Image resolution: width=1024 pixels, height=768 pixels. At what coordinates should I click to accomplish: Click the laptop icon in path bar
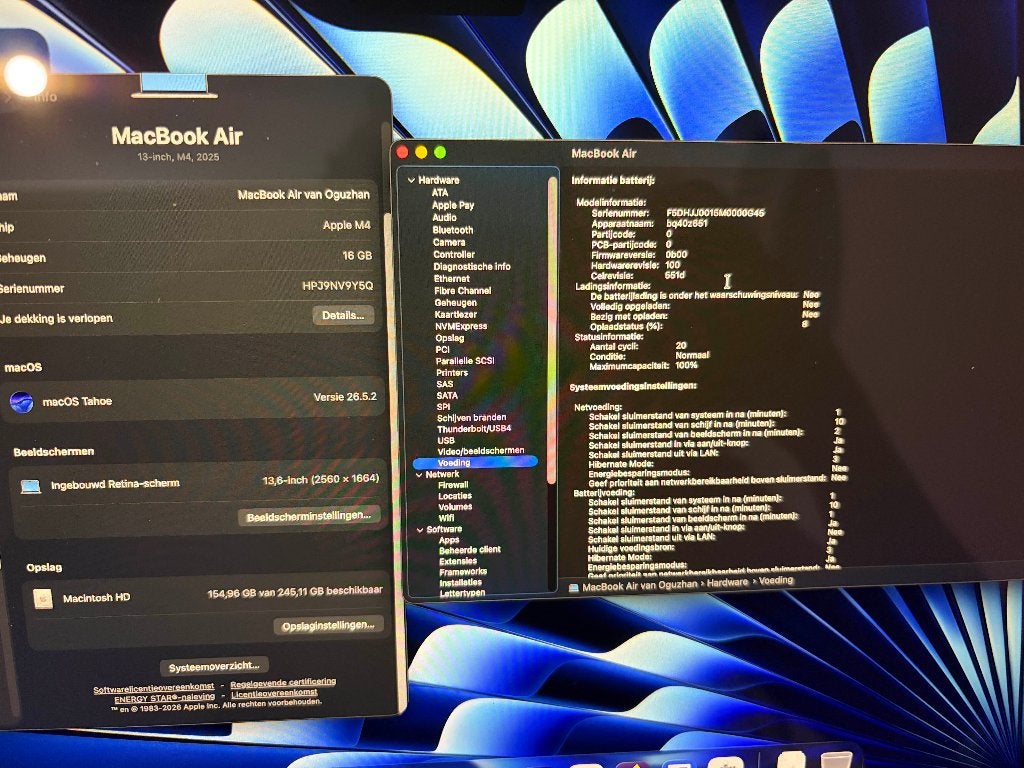coord(573,588)
